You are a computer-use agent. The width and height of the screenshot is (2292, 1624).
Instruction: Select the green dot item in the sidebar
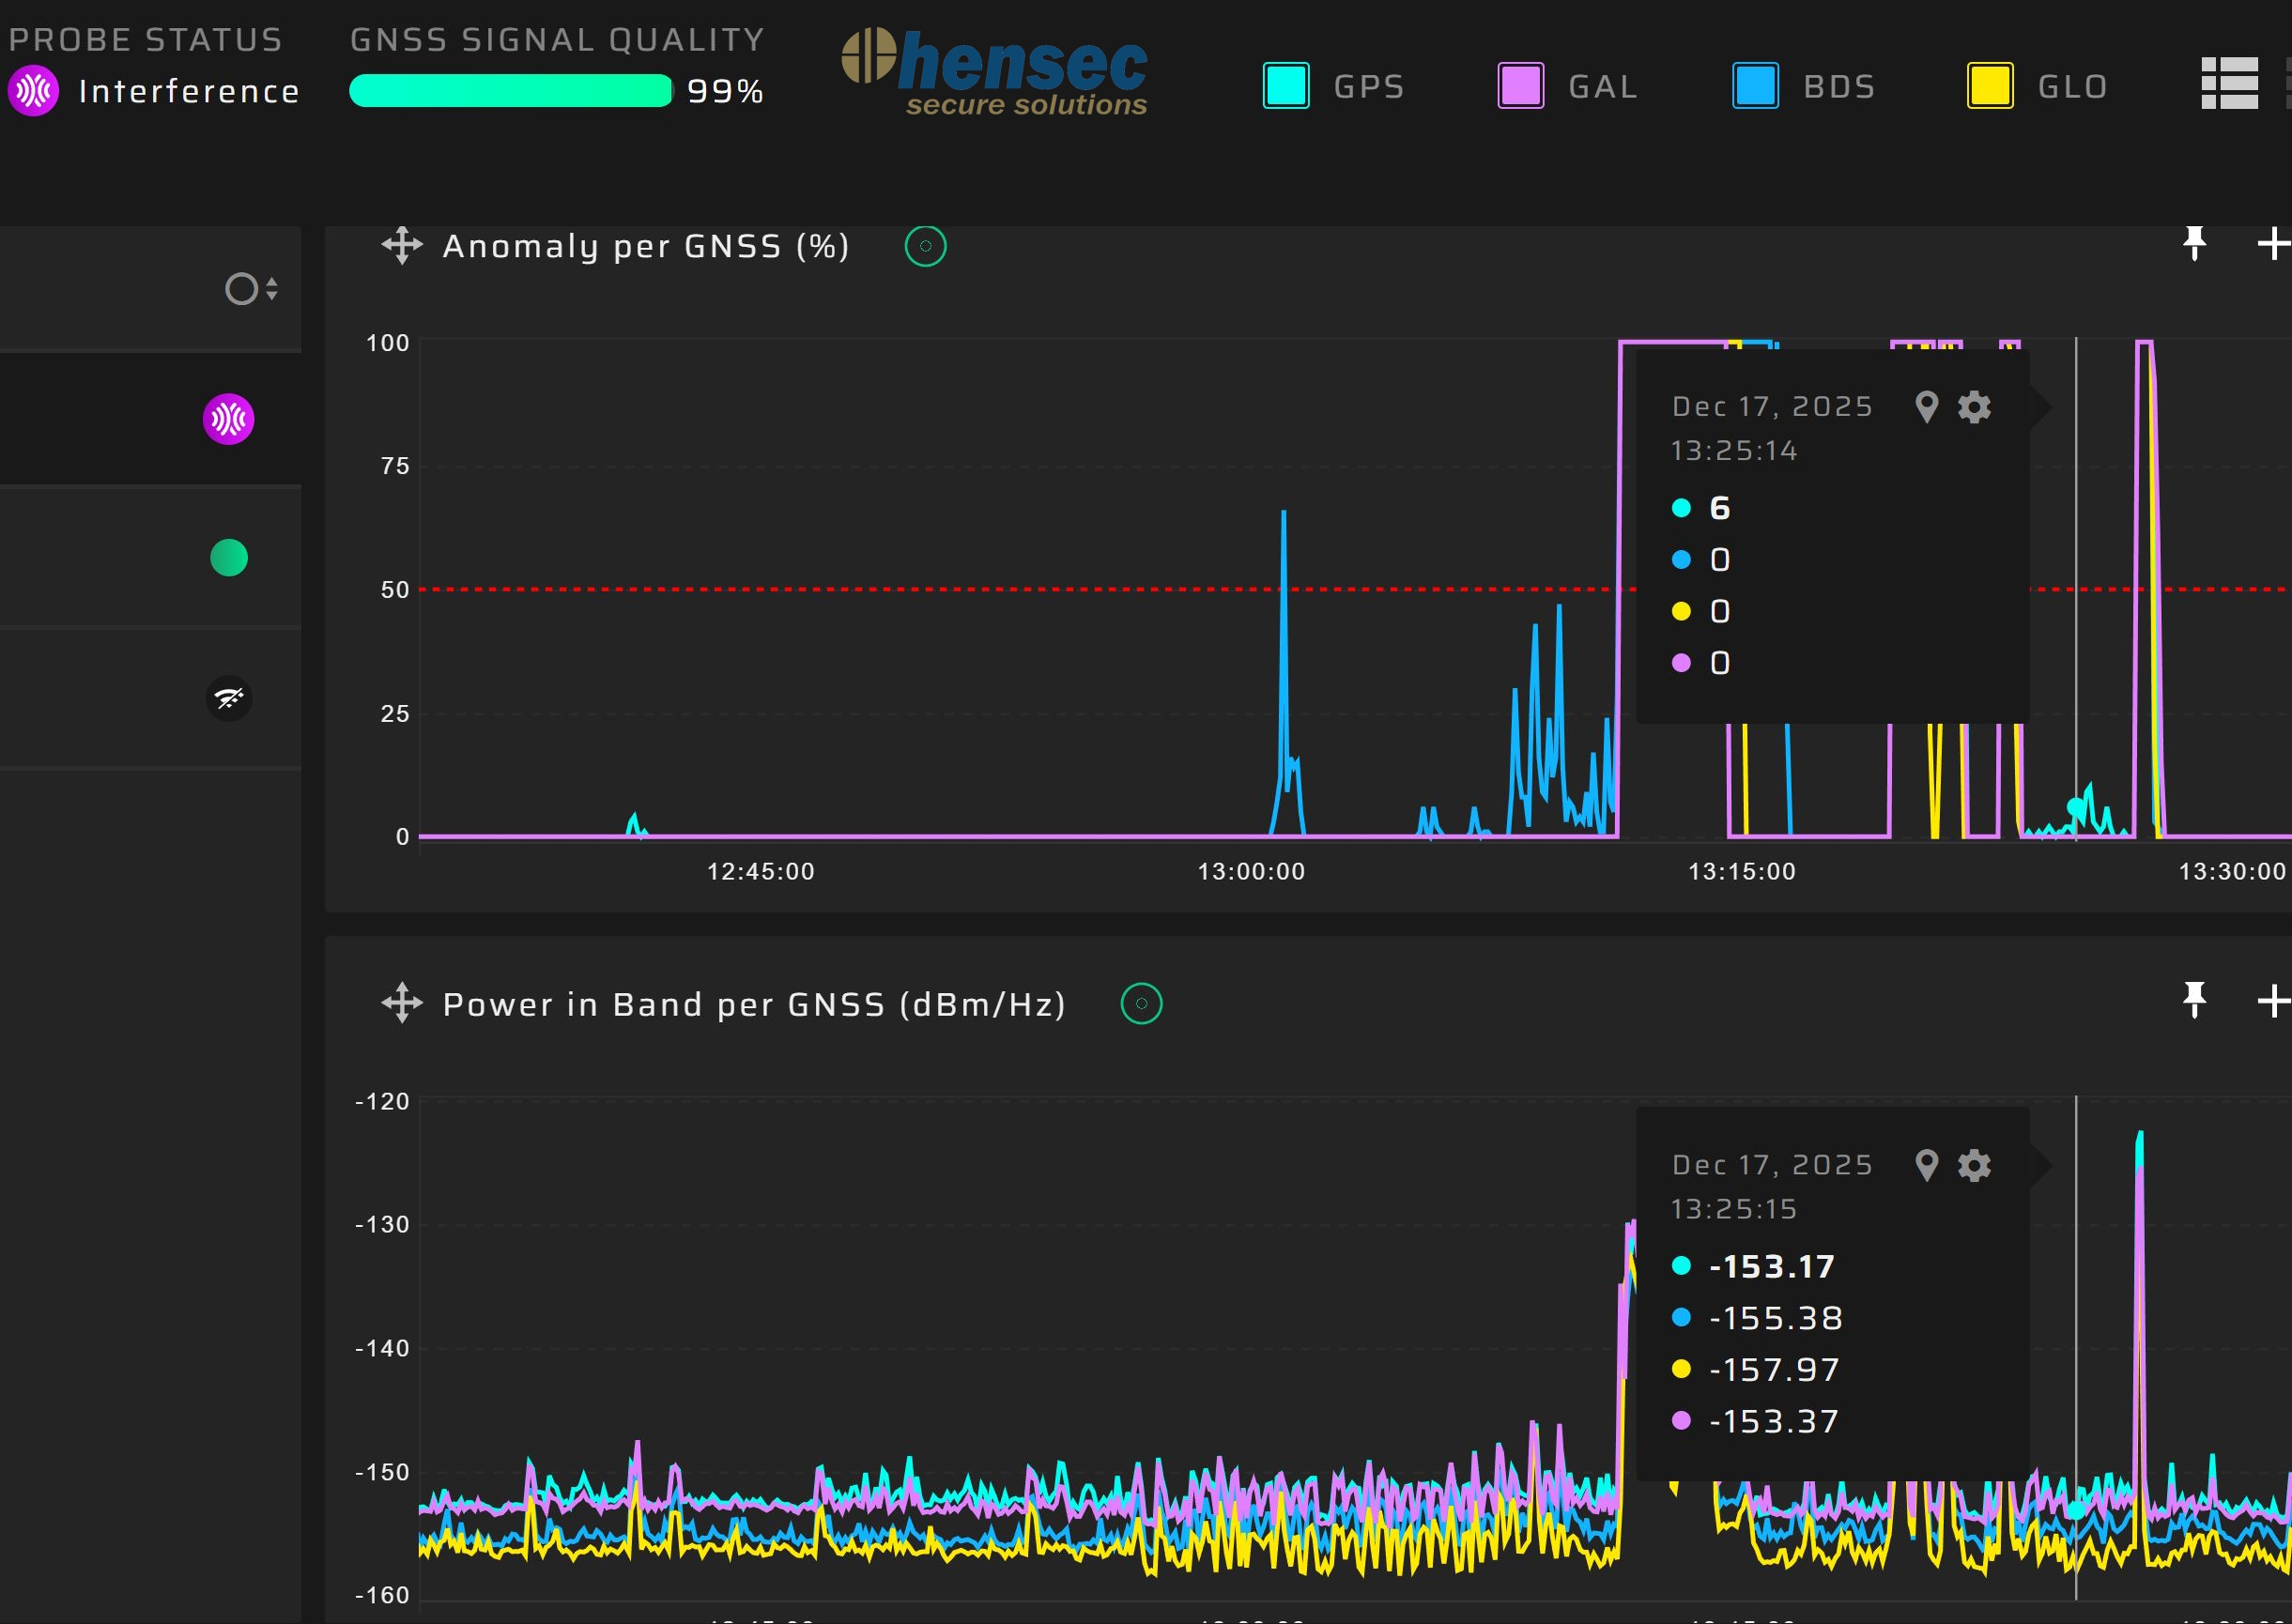pos(229,558)
